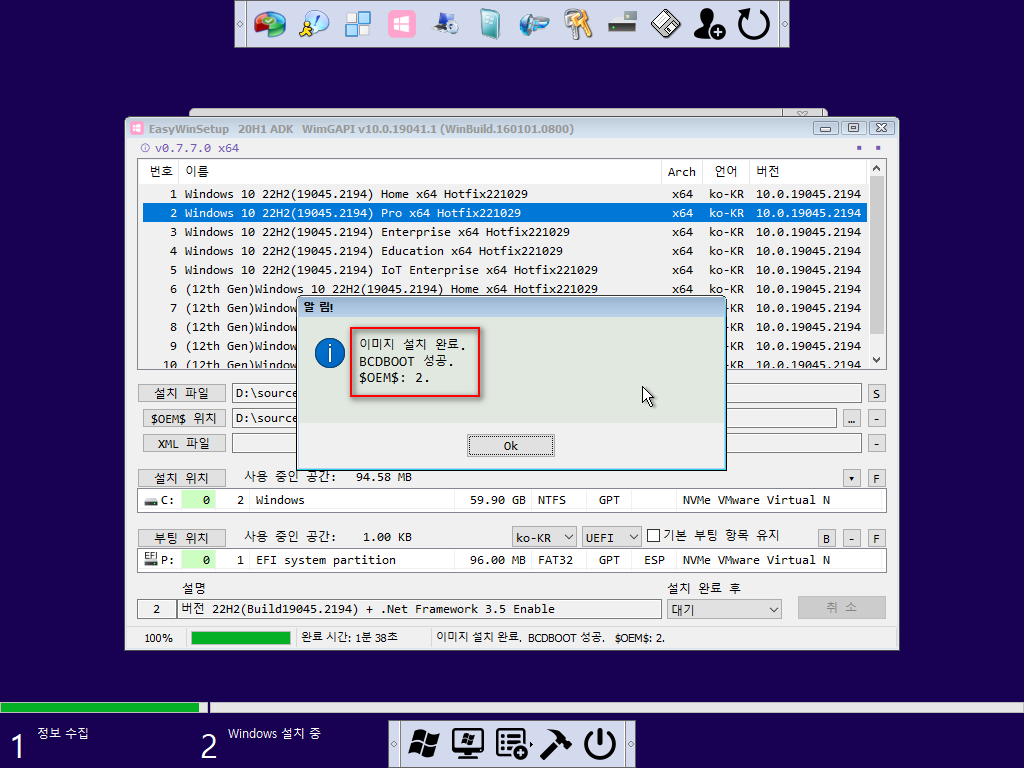Click the monitor with Windows logo icon
1024x768 pixels.
[468, 744]
